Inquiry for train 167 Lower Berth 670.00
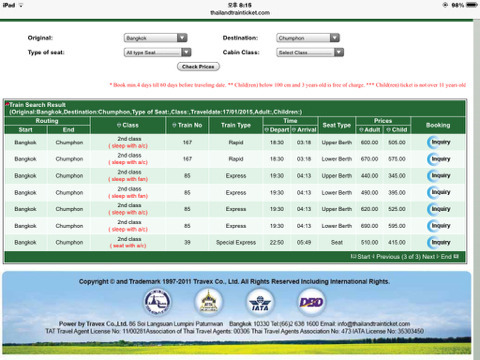 [438, 159]
